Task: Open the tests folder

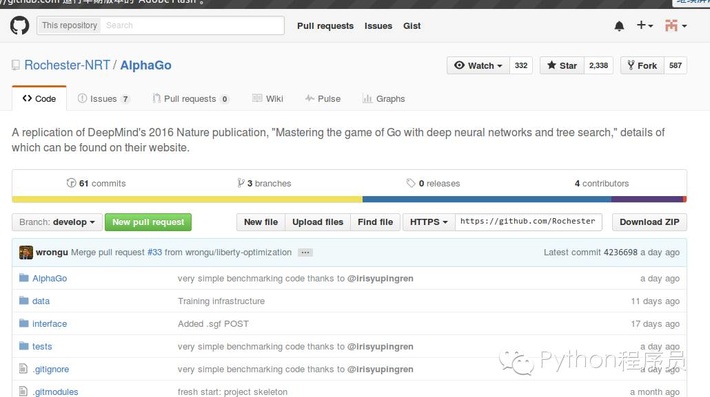Action: pyautogui.click(x=42, y=346)
